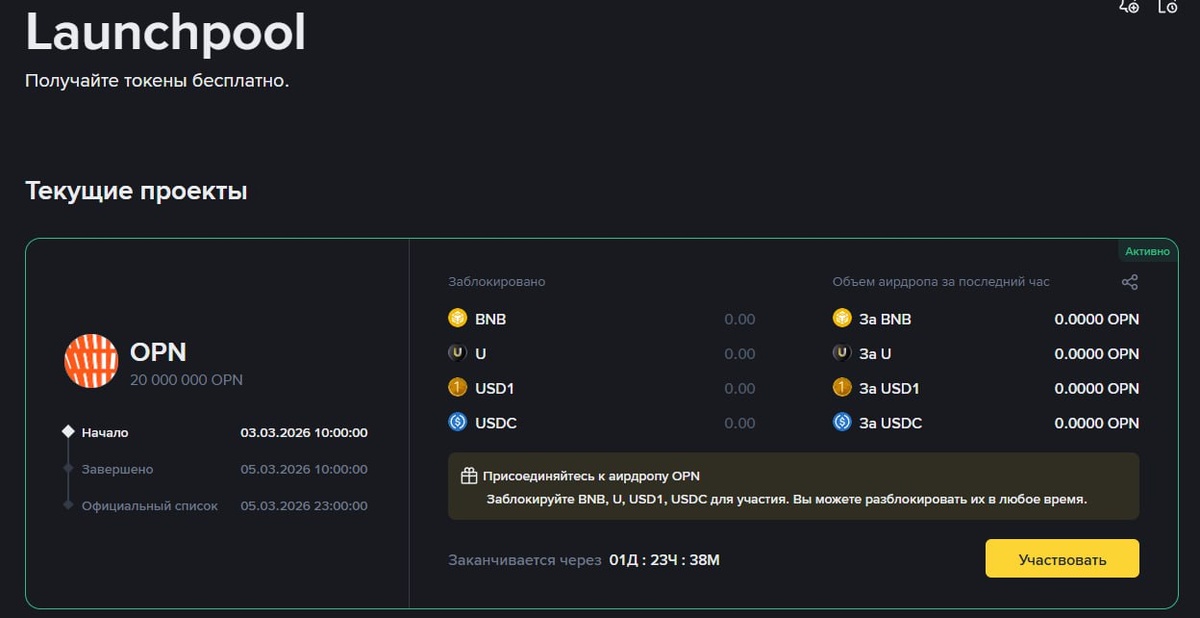1200x618 pixels.
Task: Open the user-add icon at top right
Action: point(1129,6)
